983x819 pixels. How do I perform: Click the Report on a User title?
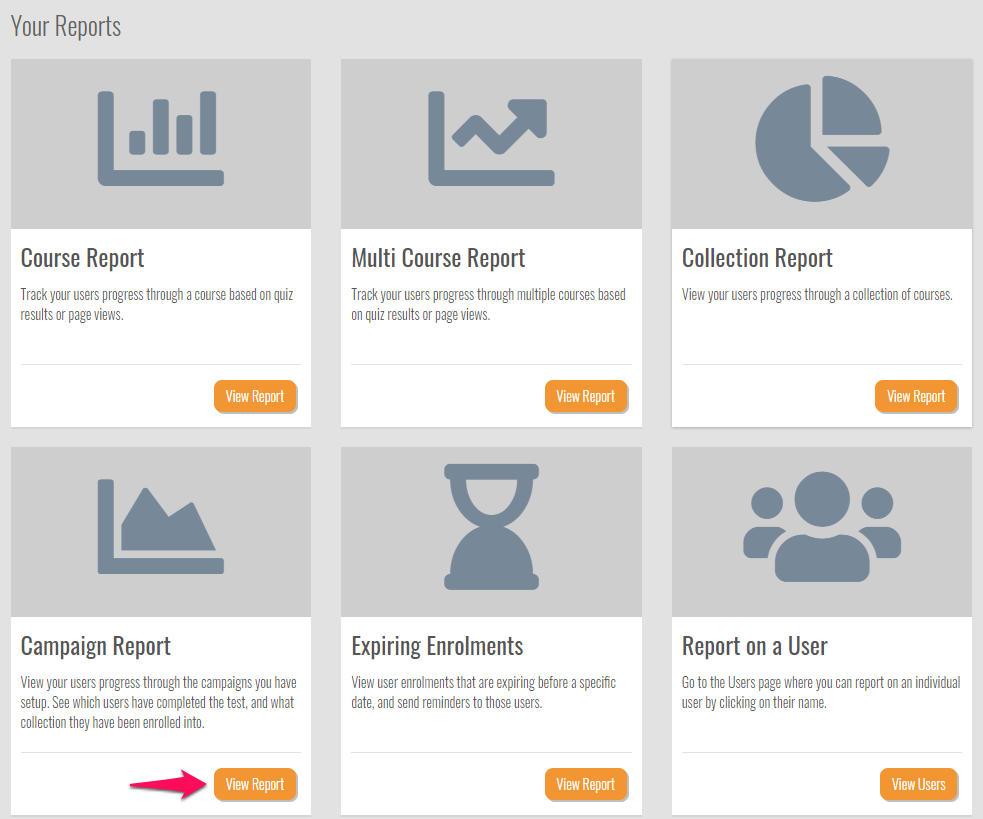[x=754, y=646]
